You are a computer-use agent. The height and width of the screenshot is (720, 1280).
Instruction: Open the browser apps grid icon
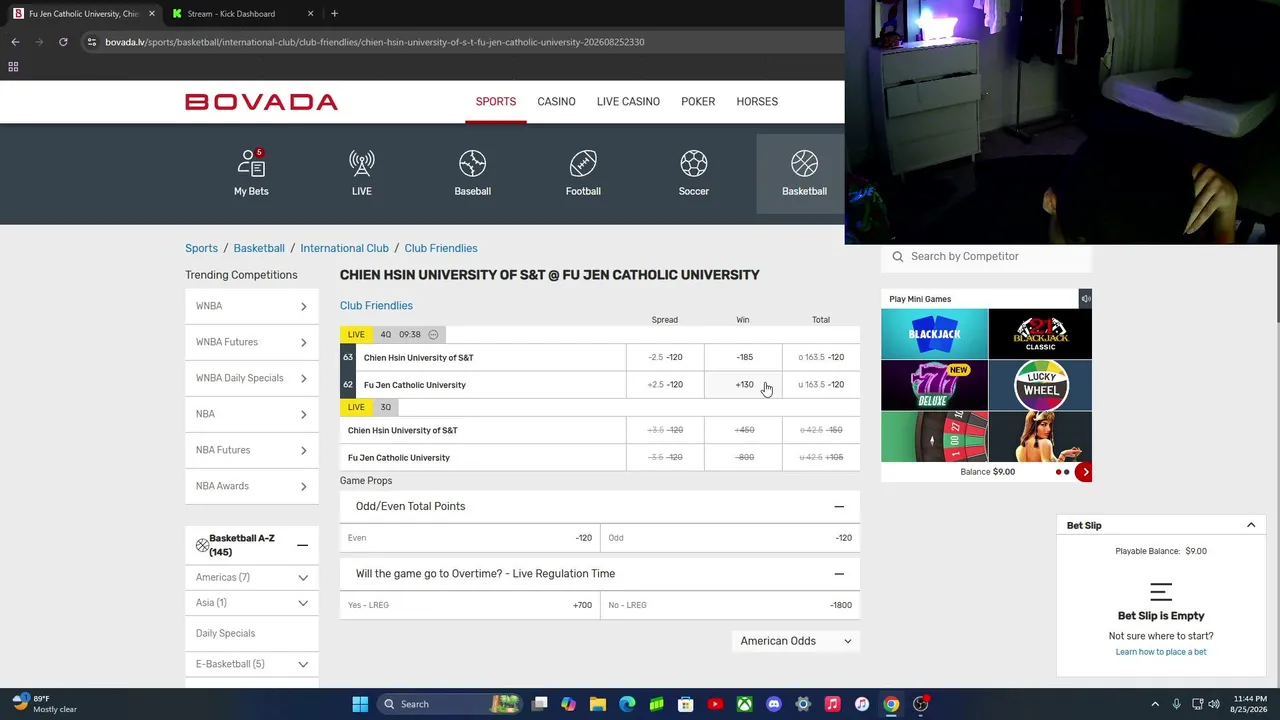click(x=13, y=67)
